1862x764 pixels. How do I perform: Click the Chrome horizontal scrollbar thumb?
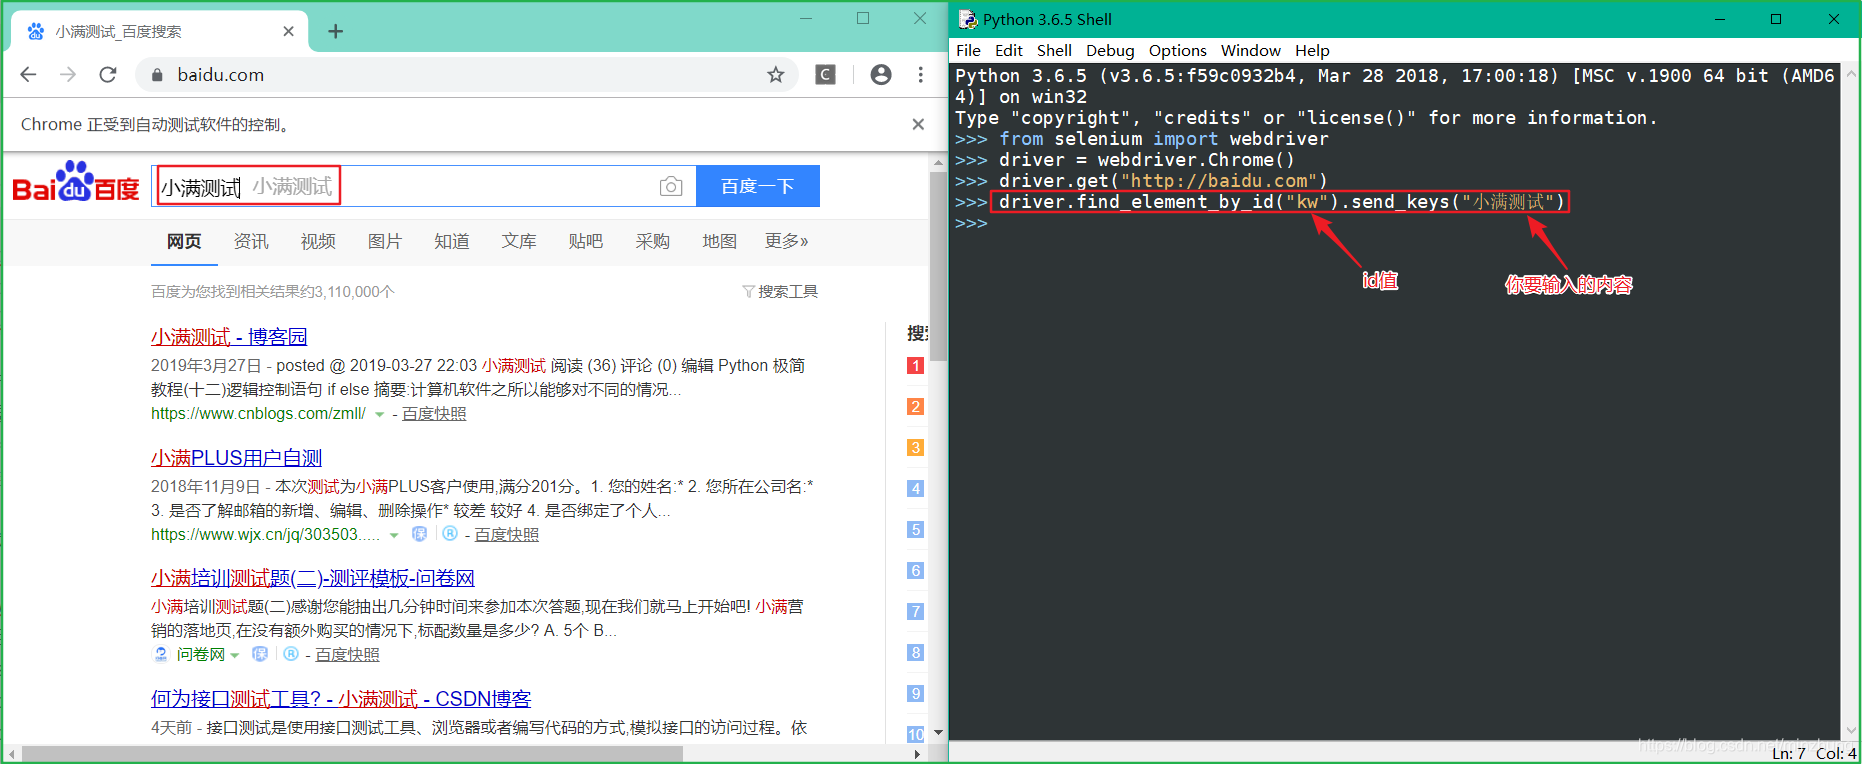click(x=352, y=754)
